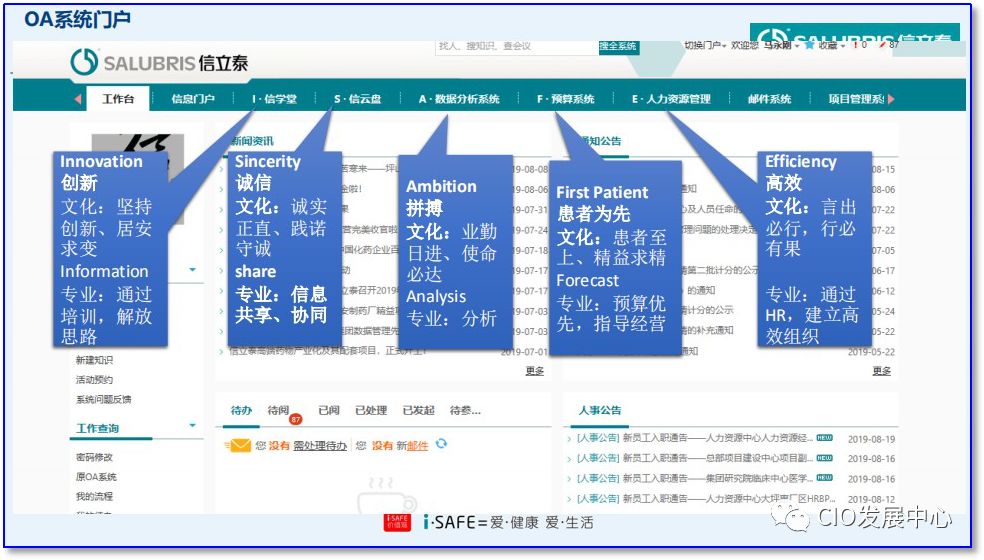
Task: Open the 信息门户 tab
Action: 193,99
